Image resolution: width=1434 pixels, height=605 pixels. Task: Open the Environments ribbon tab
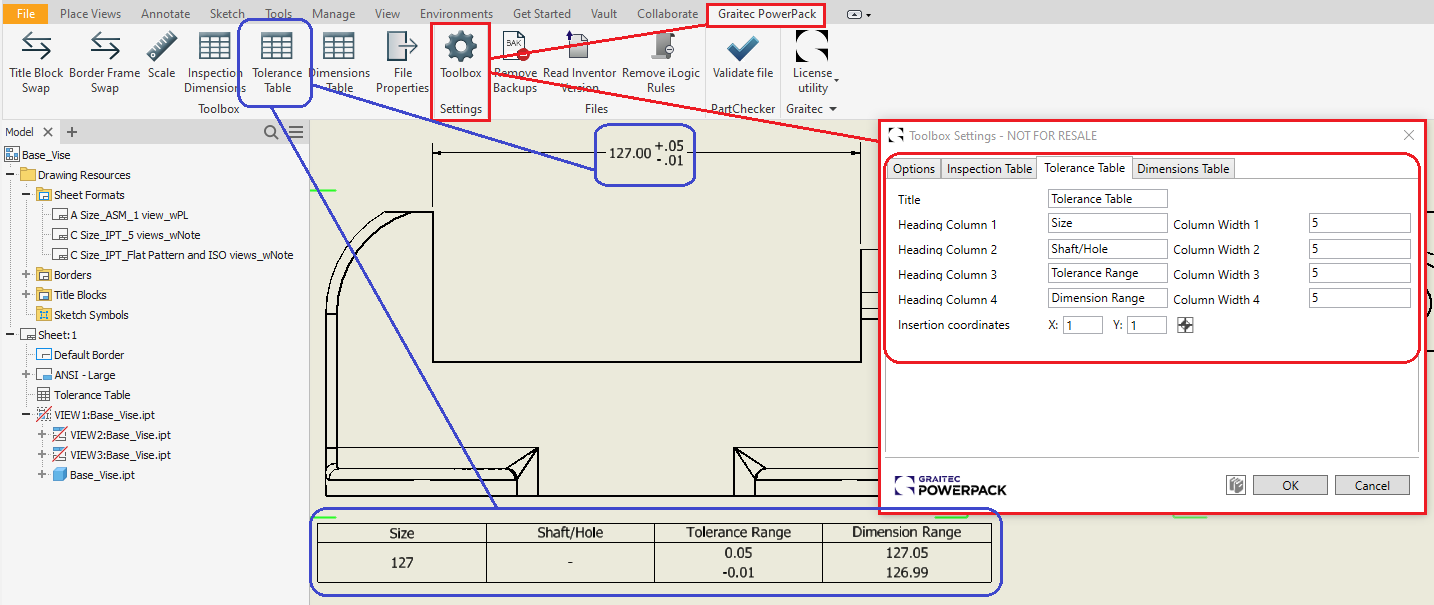pyautogui.click(x=456, y=14)
